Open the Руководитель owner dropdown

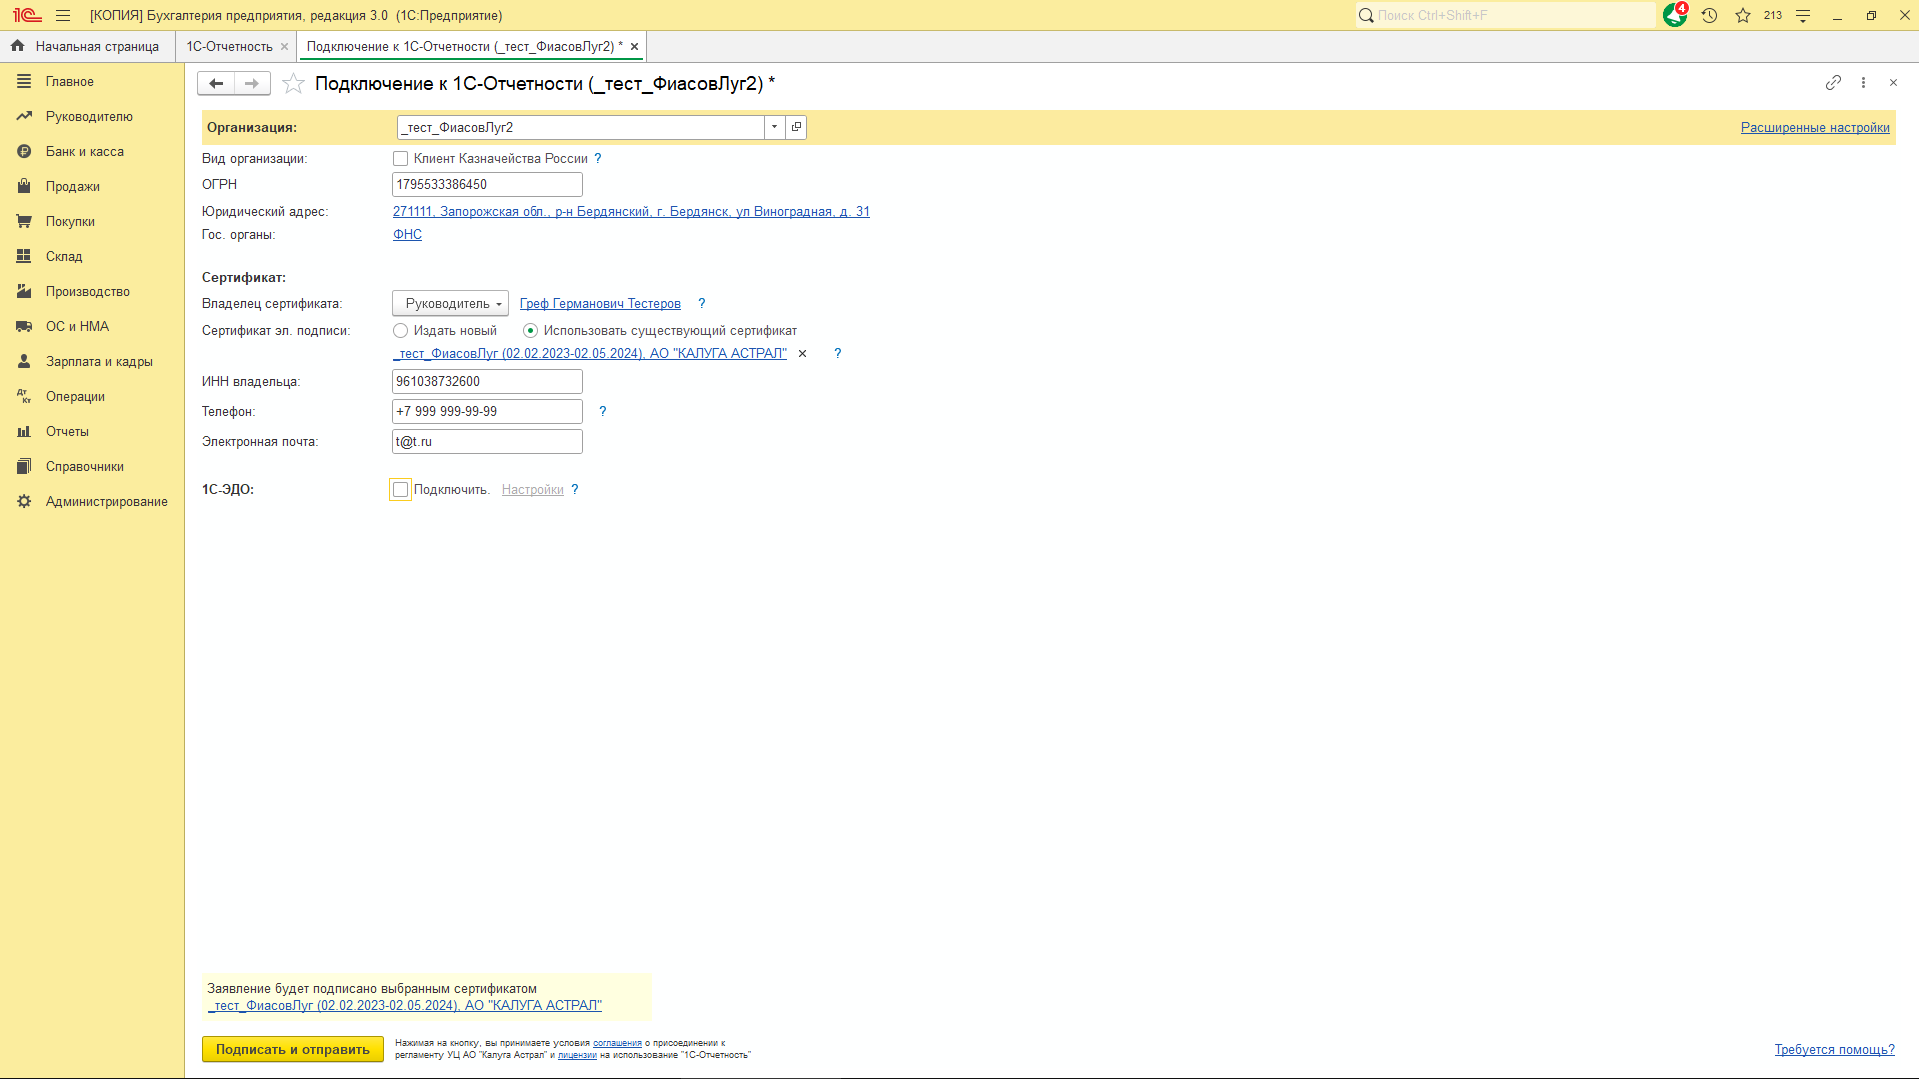click(450, 303)
